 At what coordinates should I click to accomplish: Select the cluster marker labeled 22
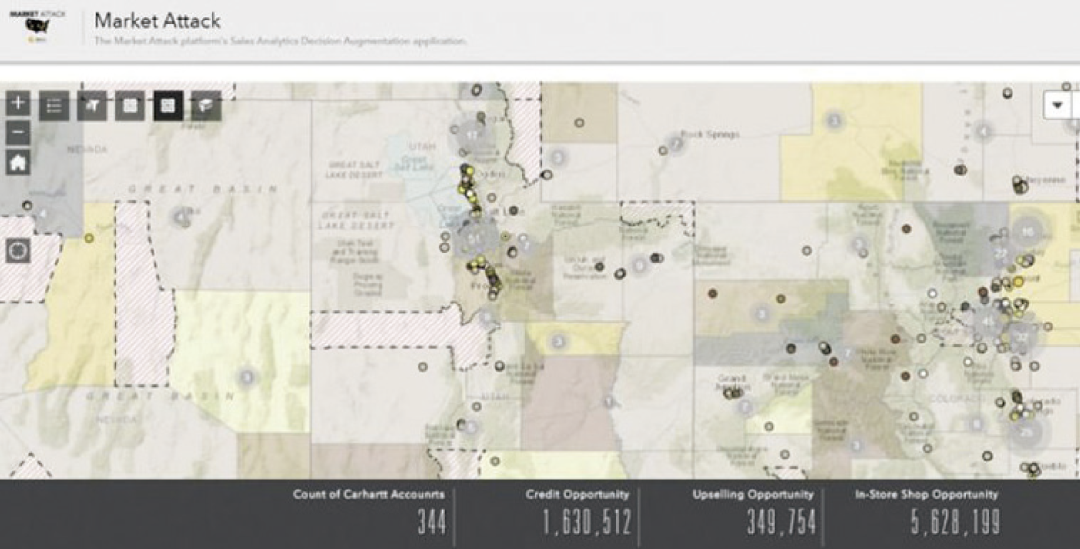[1001, 253]
